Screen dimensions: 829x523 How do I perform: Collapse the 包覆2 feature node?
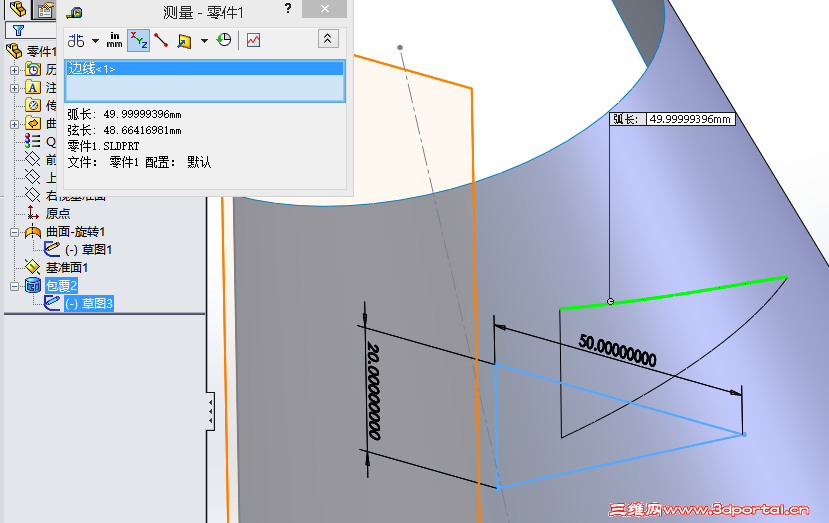pos(14,286)
